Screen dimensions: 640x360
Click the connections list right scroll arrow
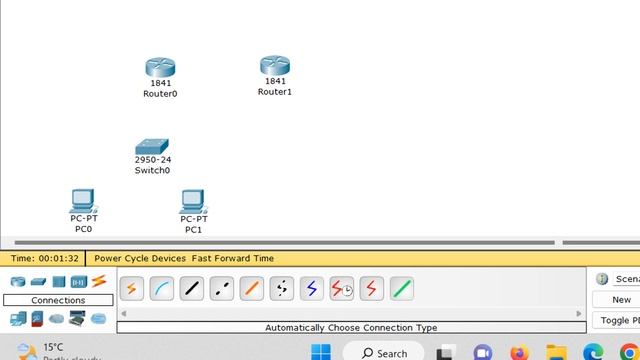click(579, 313)
